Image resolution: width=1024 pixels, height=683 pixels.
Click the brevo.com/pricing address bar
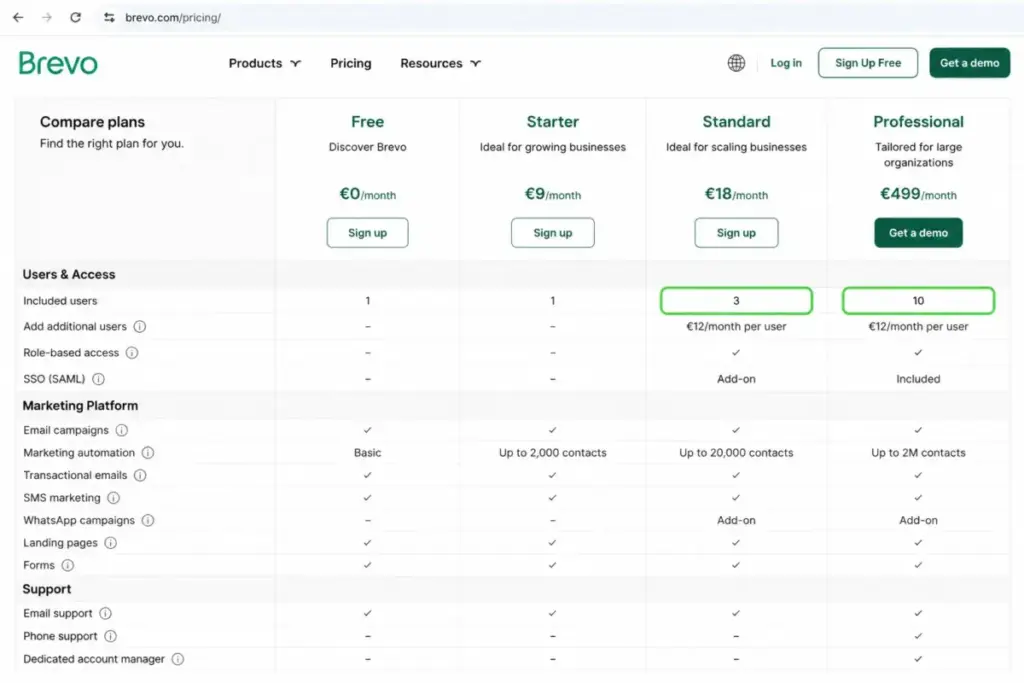click(172, 18)
